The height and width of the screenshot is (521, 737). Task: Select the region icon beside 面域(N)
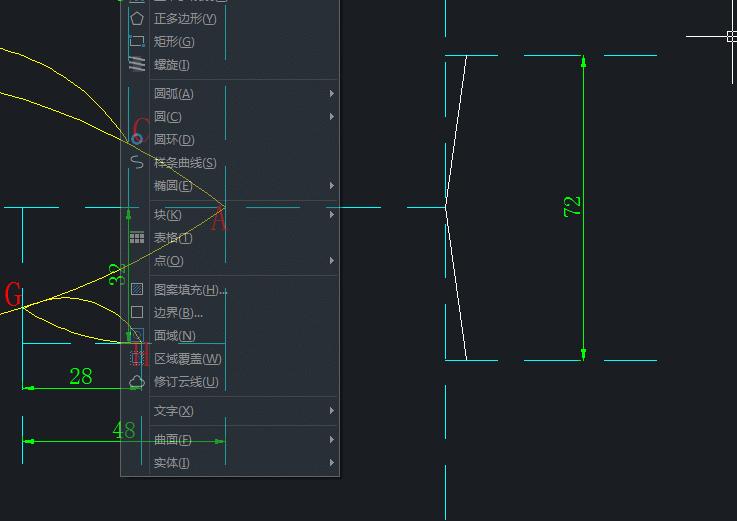137,335
